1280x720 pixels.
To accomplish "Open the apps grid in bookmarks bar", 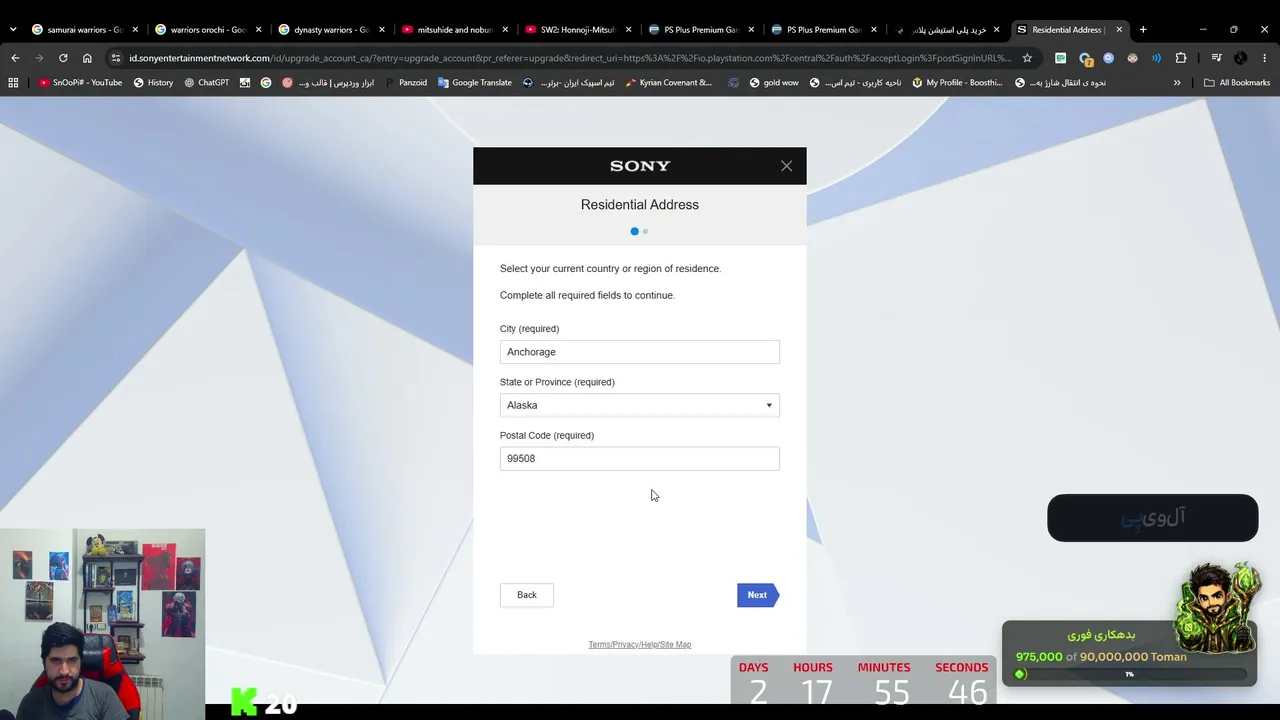I will (13, 83).
